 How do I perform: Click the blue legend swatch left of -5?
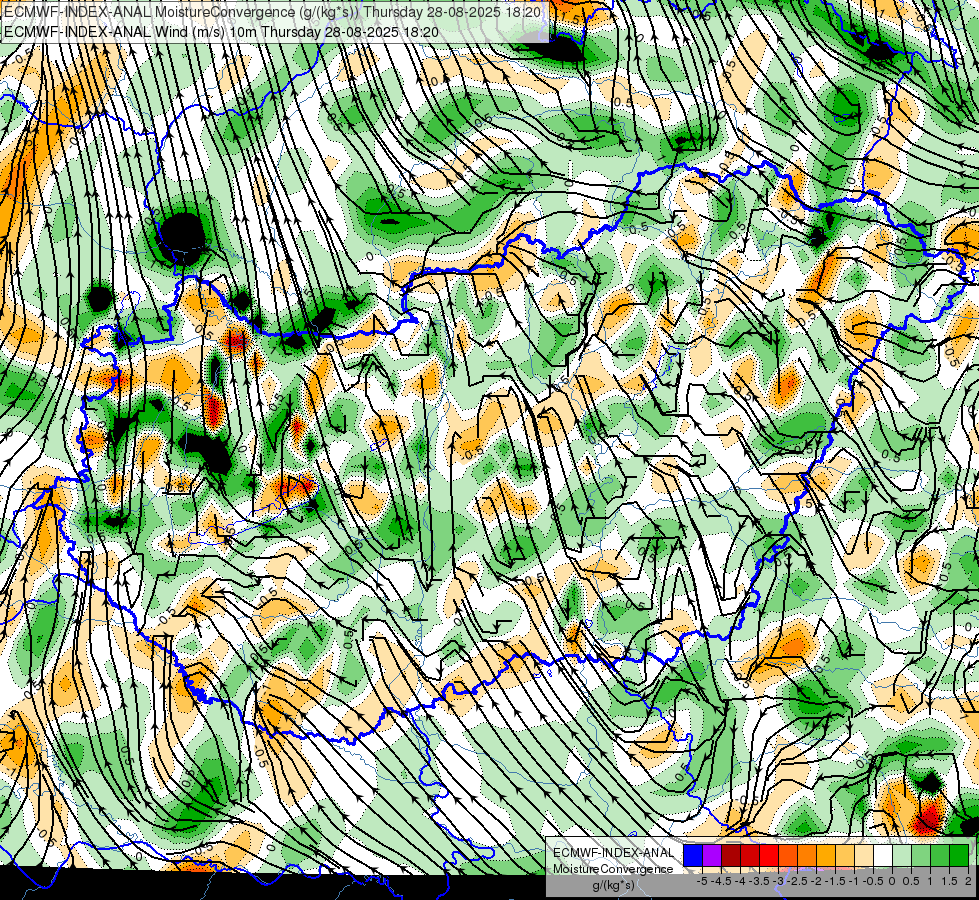click(x=693, y=856)
